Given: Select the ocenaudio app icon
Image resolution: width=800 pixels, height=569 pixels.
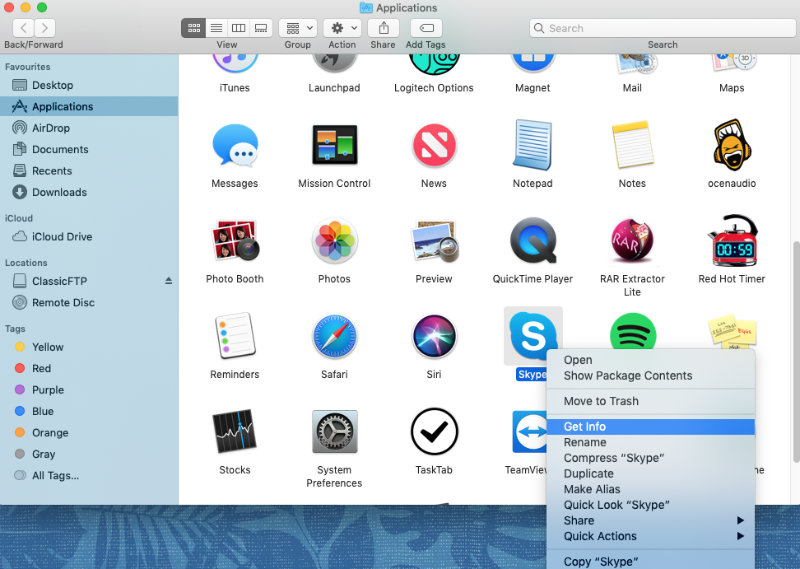Looking at the screenshot, I should (x=732, y=145).
